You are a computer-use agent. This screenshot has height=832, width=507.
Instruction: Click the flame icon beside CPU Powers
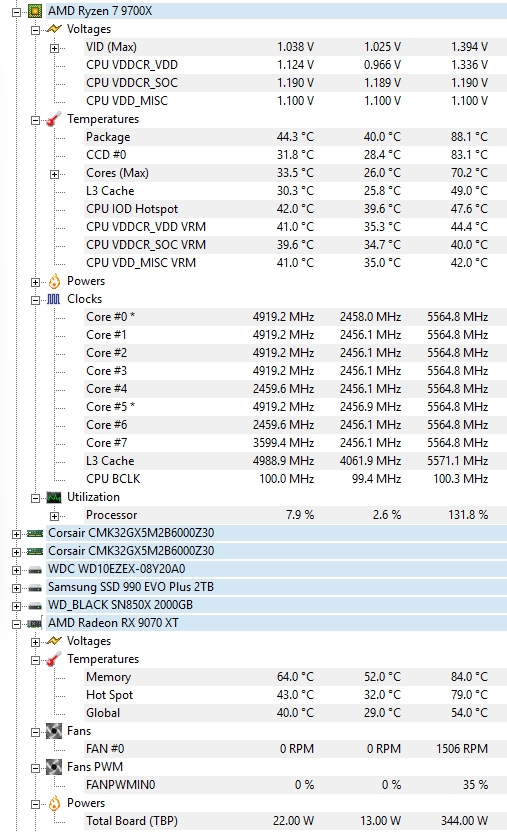54,281
